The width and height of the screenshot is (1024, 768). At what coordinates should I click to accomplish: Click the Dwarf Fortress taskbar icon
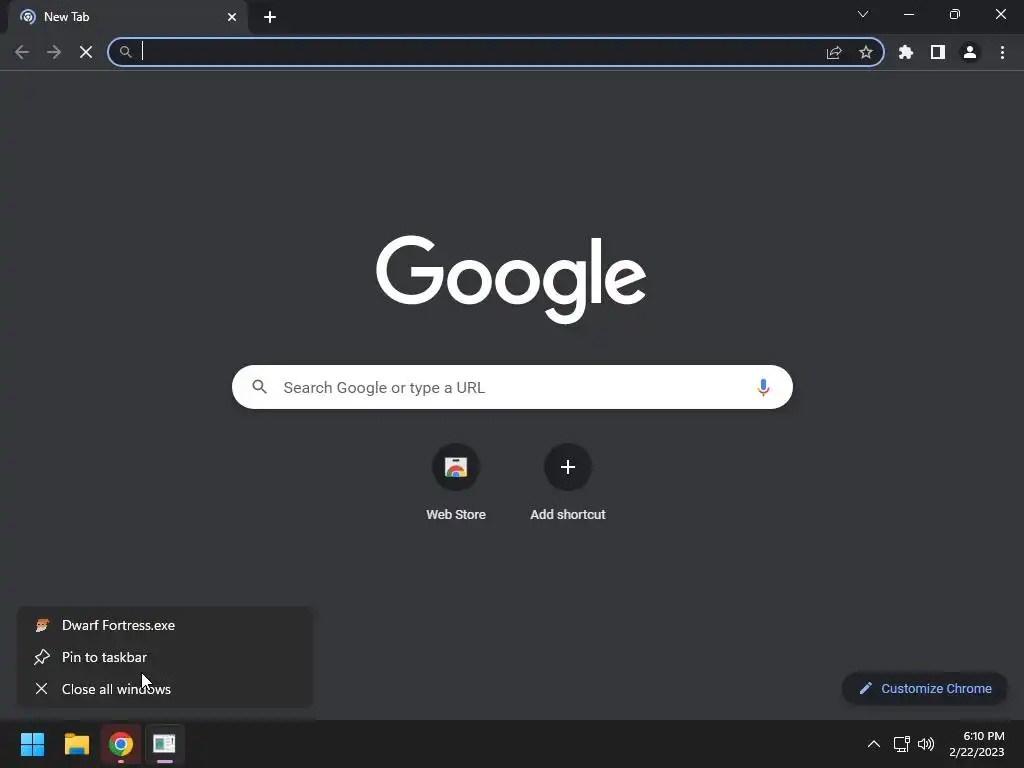pos(165,744)
